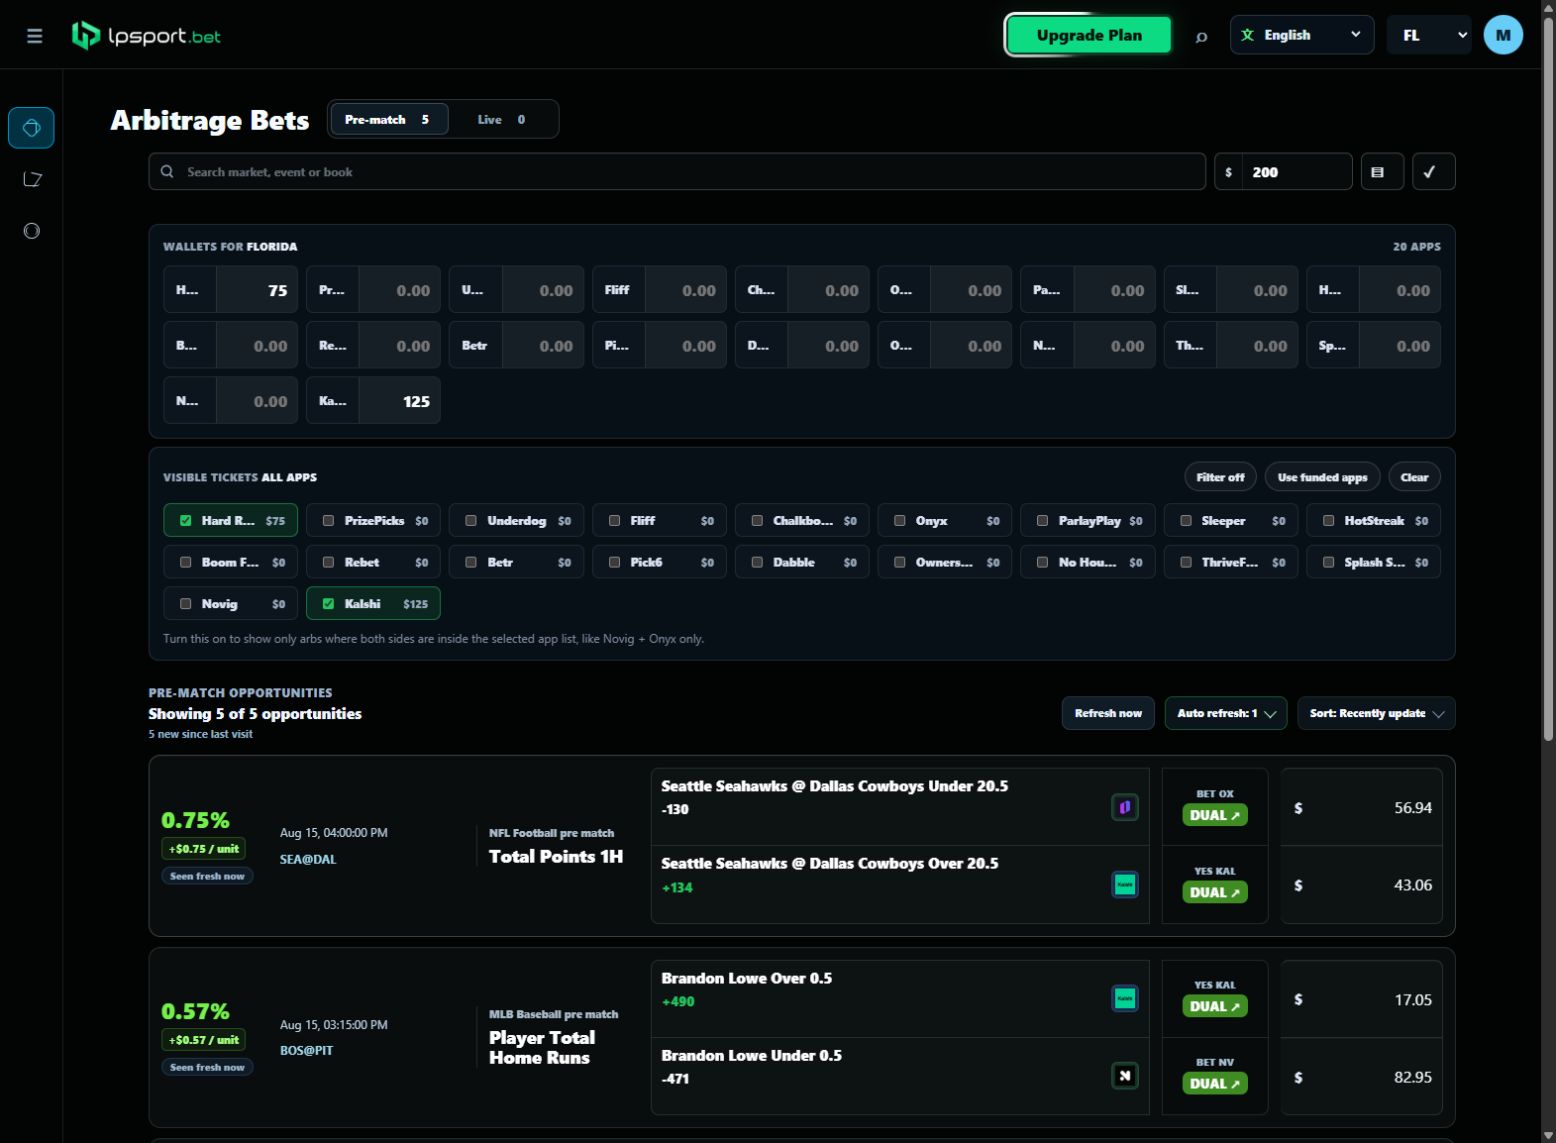Image resolution: width=1556 pixels, height=1143 pixels.
Task: Click Use funded apps button
Action: (x=1322, y=477)
